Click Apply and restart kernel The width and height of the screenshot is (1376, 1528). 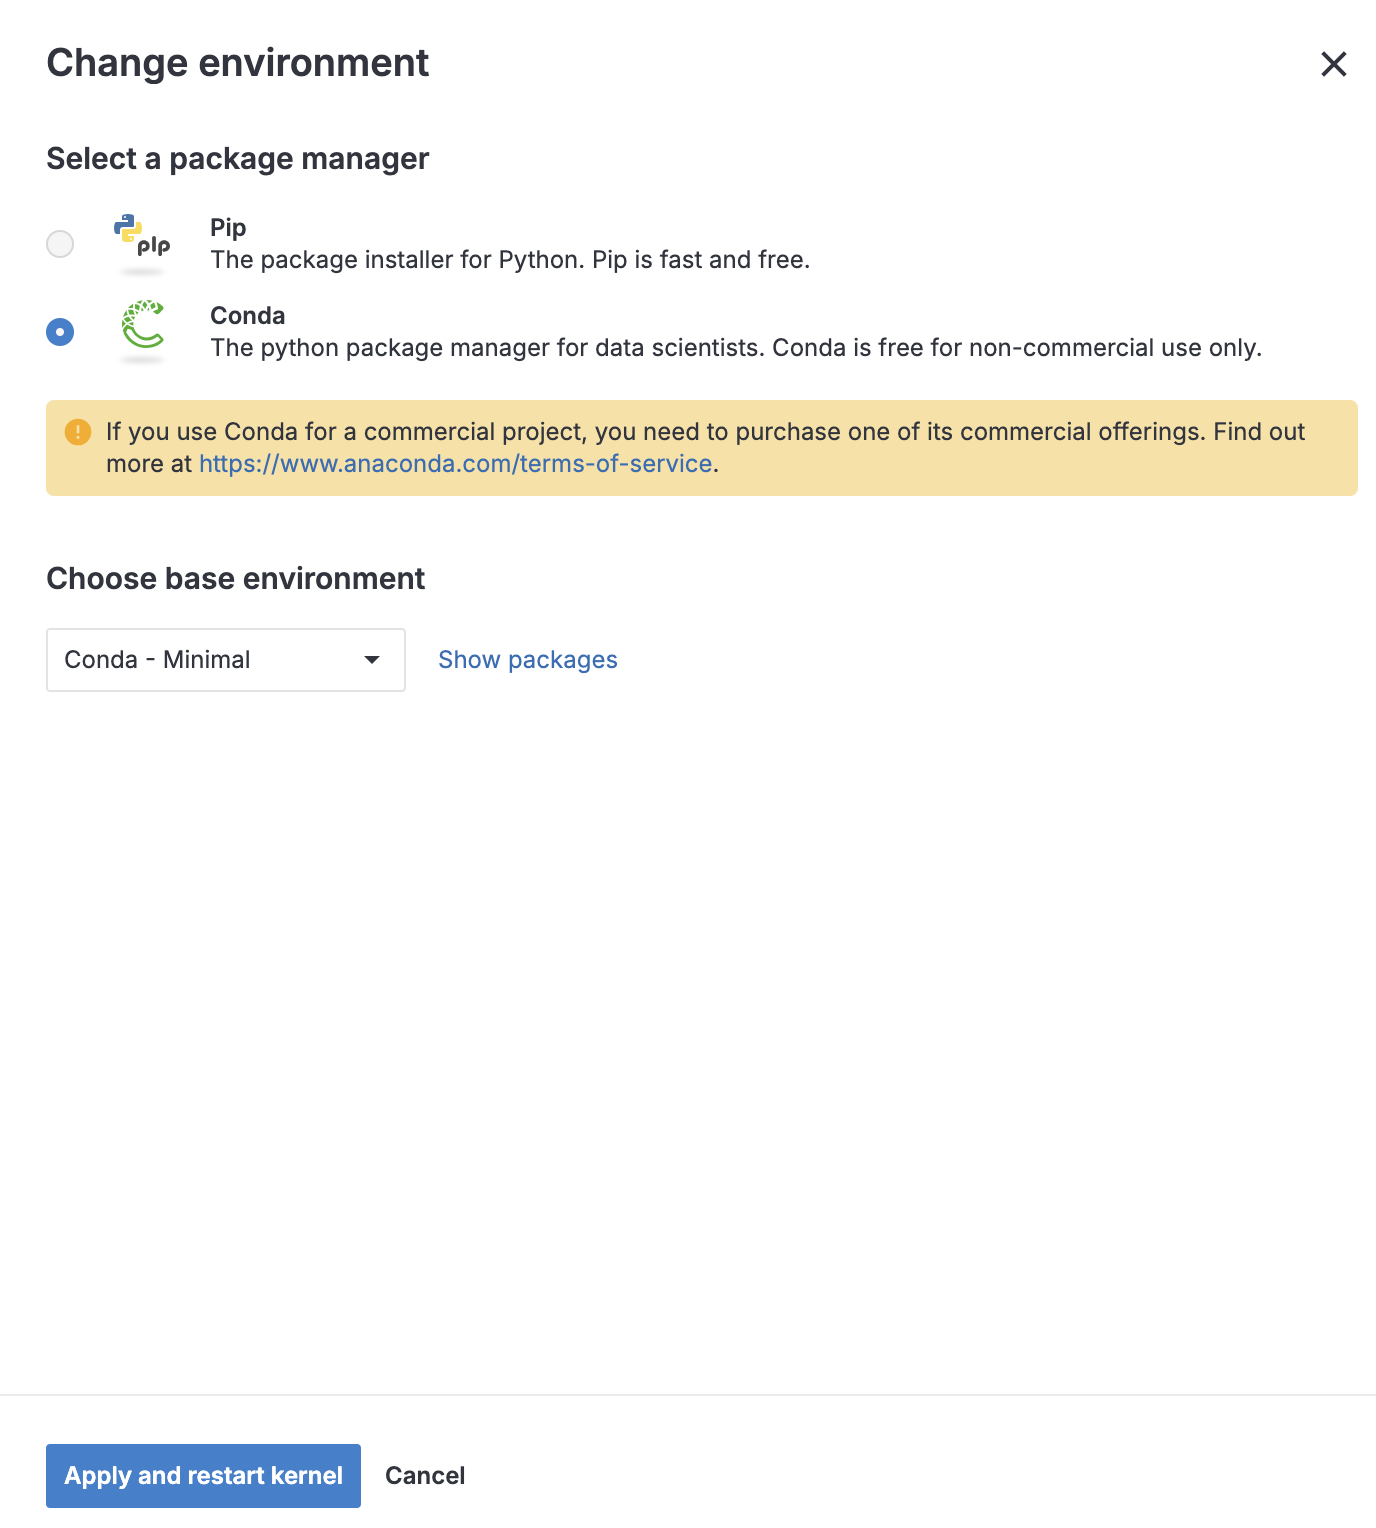pyautogui.click(x=202, y=1475)
